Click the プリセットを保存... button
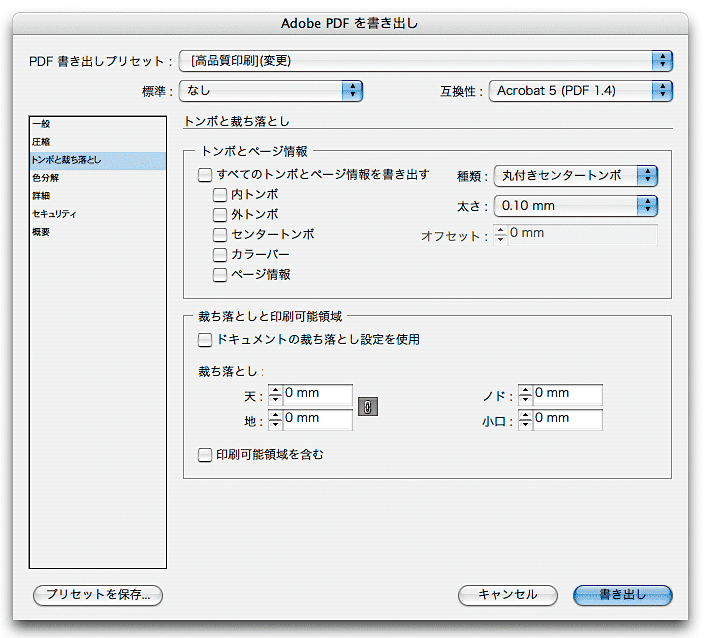The width and height of the screenshot is (705, 638). 98,595
